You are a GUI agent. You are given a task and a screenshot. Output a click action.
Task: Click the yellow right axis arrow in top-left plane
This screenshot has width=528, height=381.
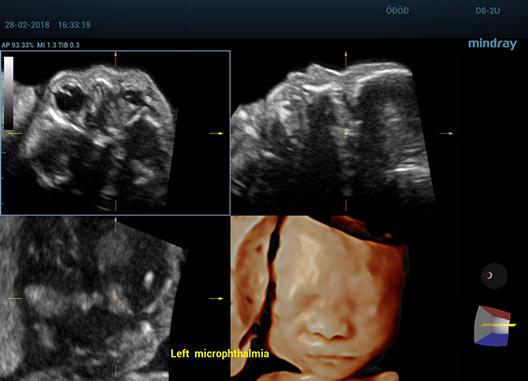click(216, 133)
